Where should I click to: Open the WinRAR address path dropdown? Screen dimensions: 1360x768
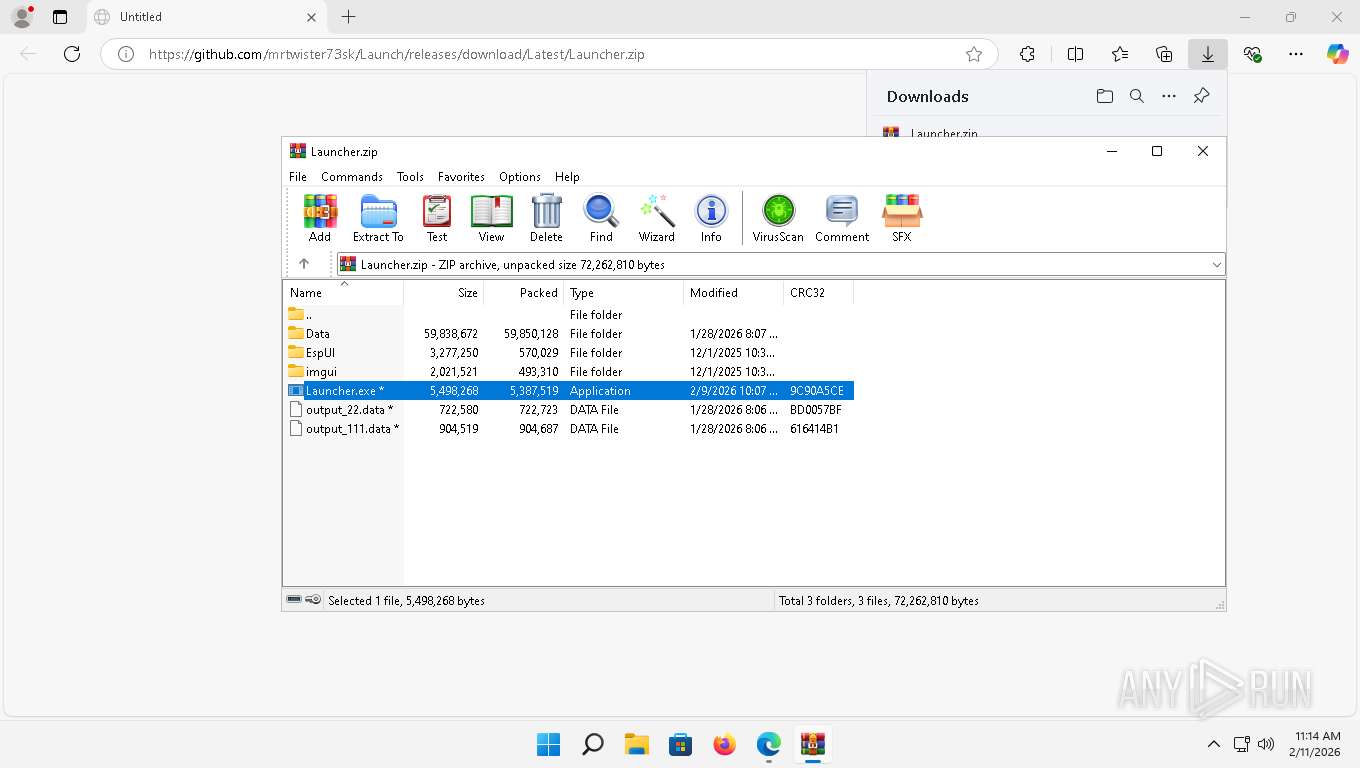1217,264
